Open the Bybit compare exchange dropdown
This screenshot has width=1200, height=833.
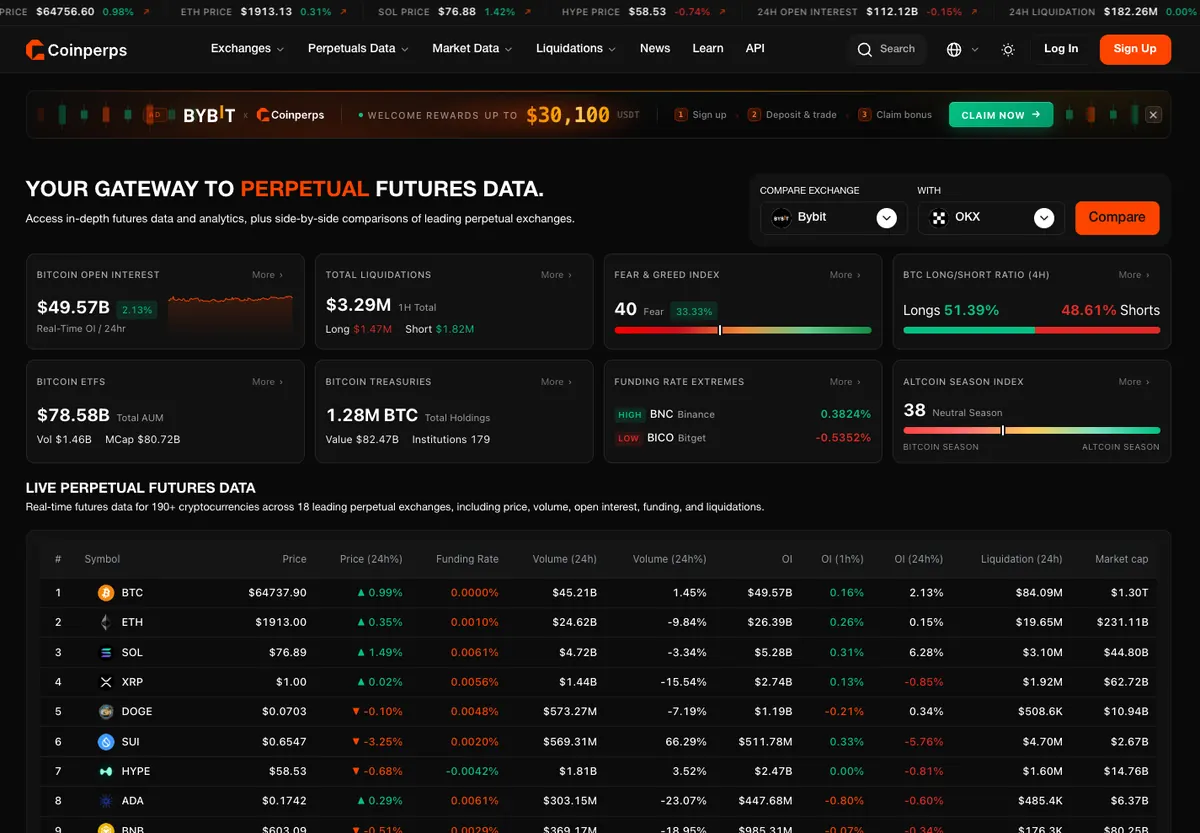[834, 218]
